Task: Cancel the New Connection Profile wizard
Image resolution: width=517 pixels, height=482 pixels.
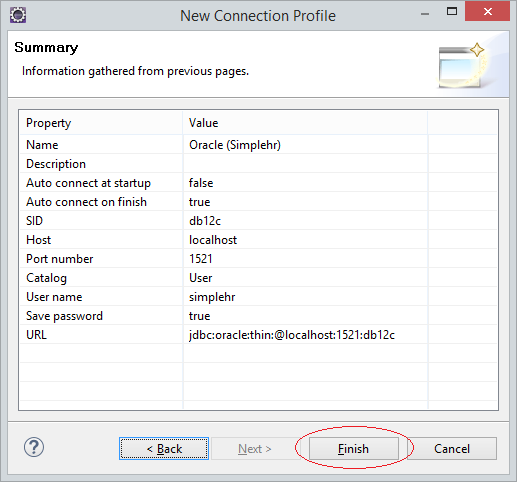Action: click(452, 449)
